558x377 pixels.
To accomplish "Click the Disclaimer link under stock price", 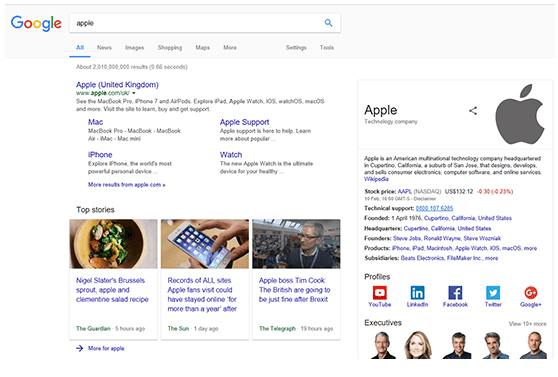I will pyautogui.click(x=425, y=199).
